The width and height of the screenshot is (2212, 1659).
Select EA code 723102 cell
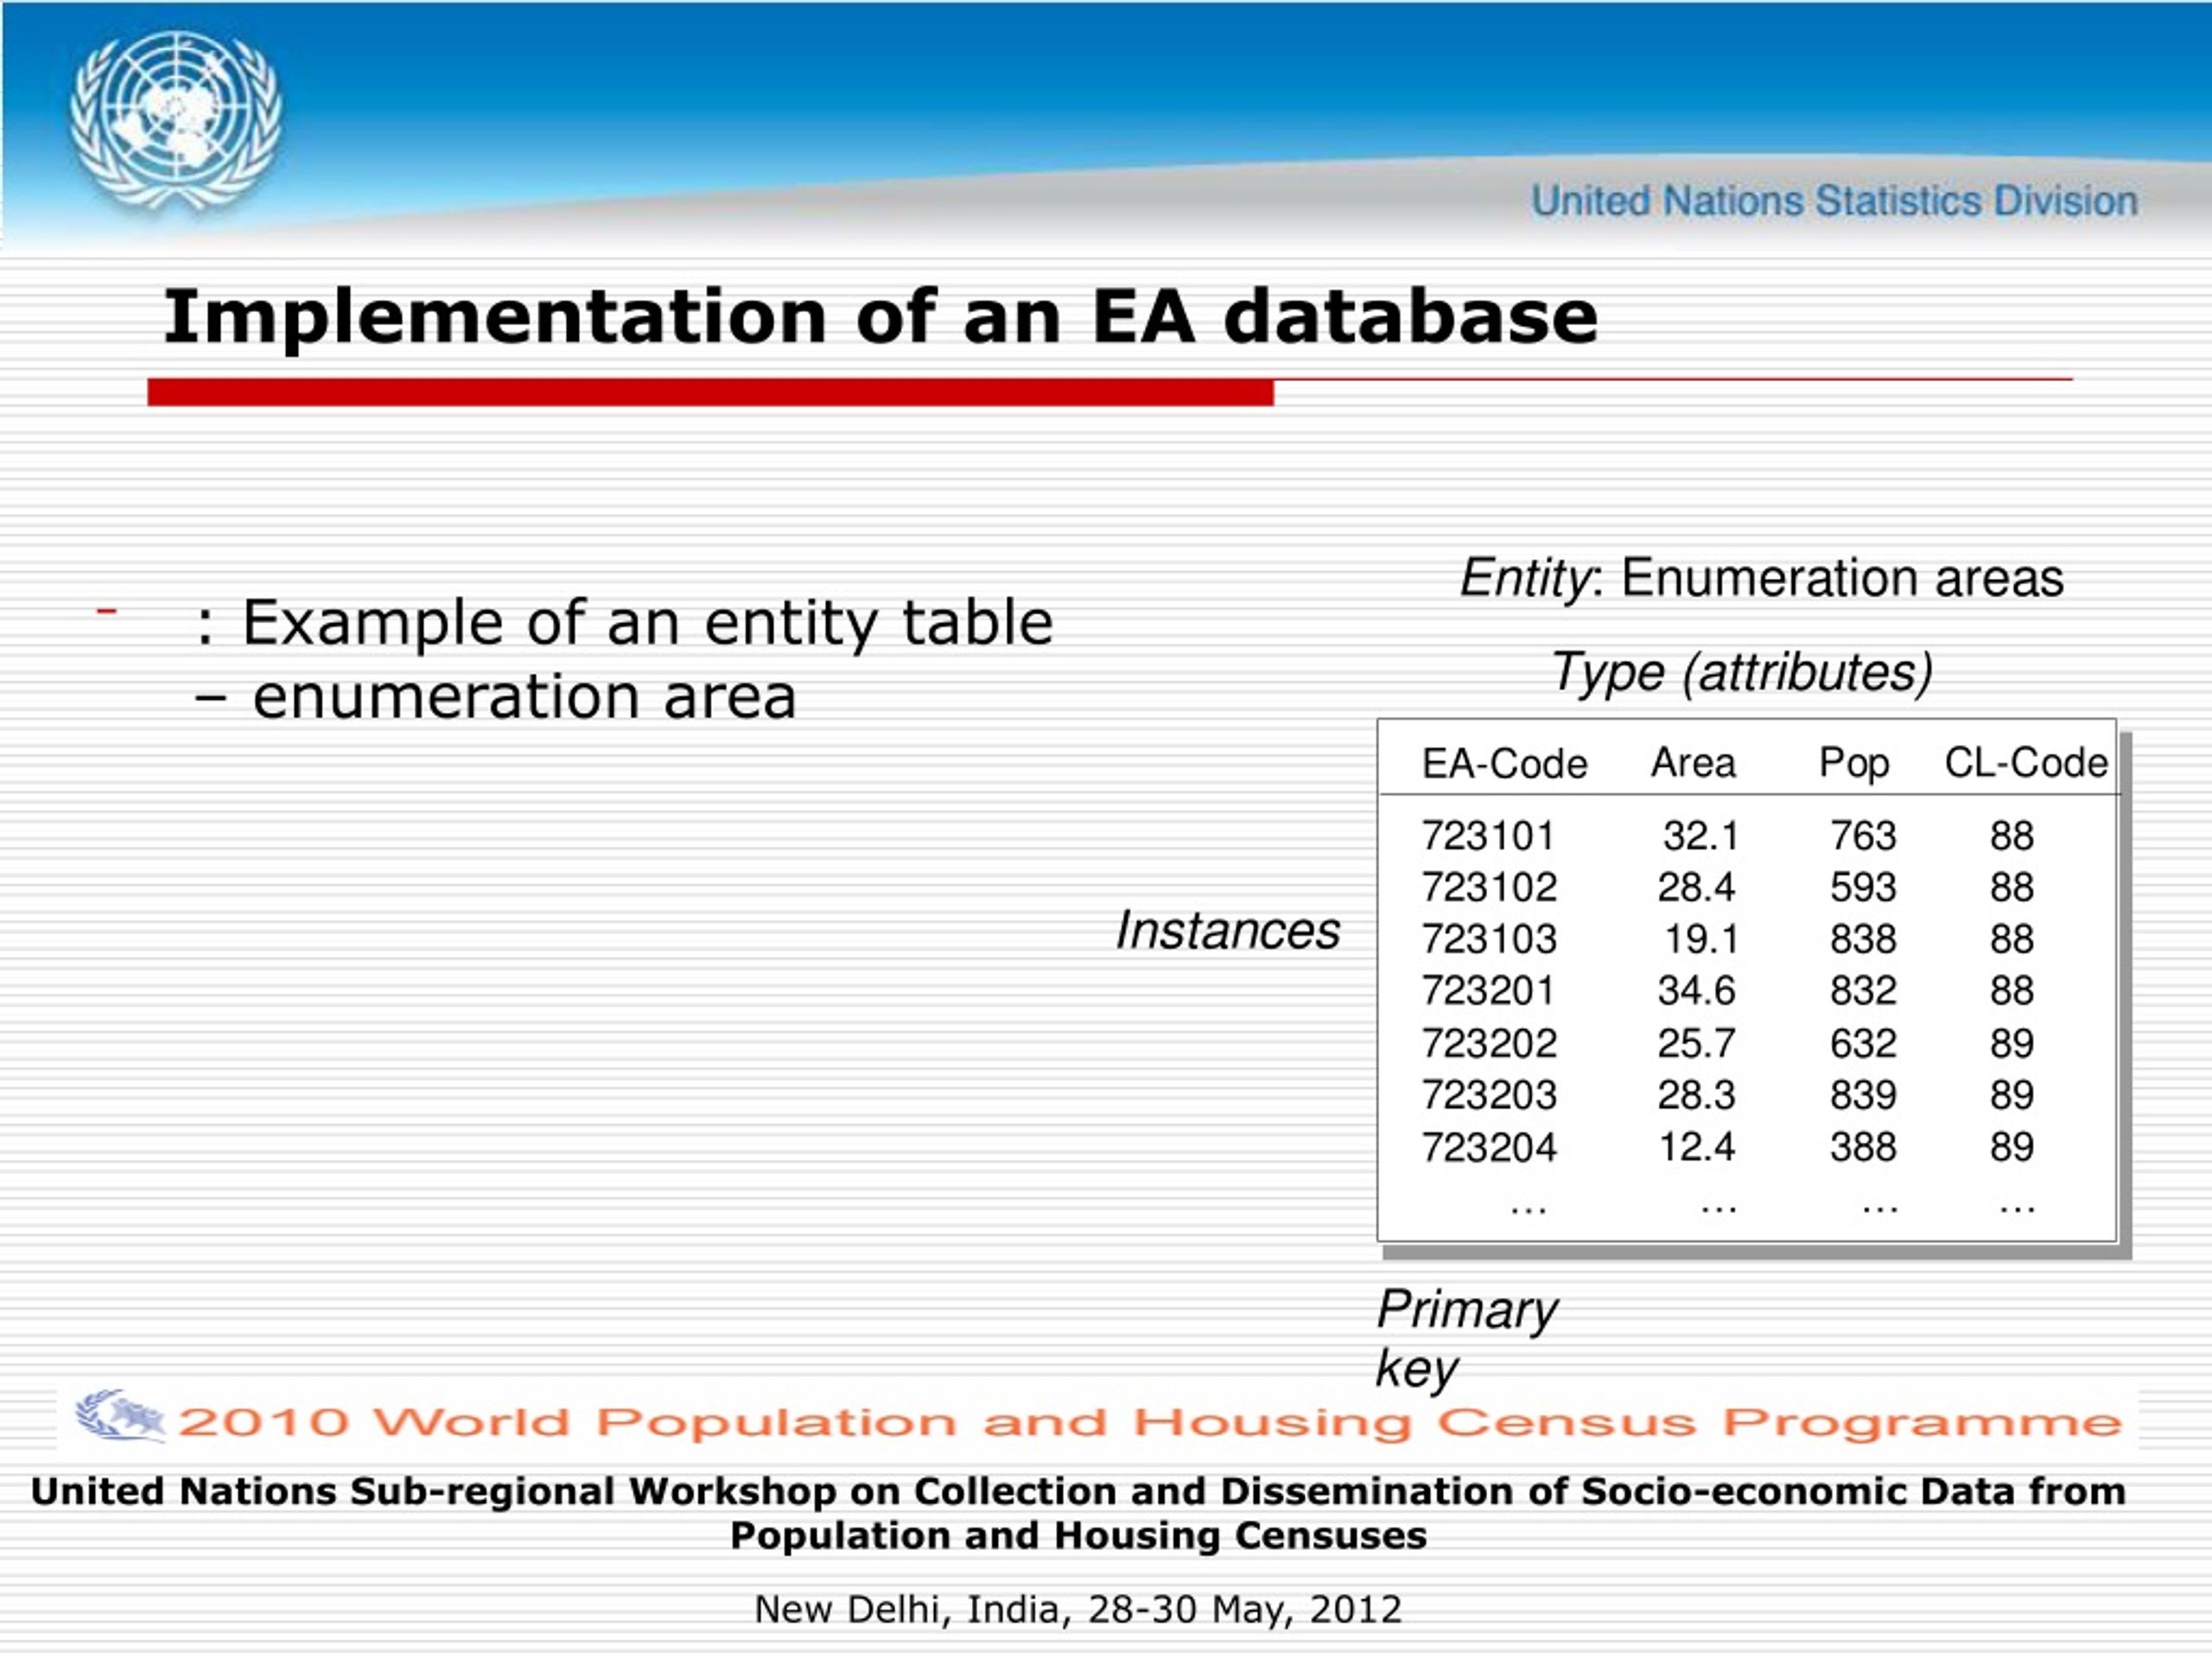(1489, 888)
